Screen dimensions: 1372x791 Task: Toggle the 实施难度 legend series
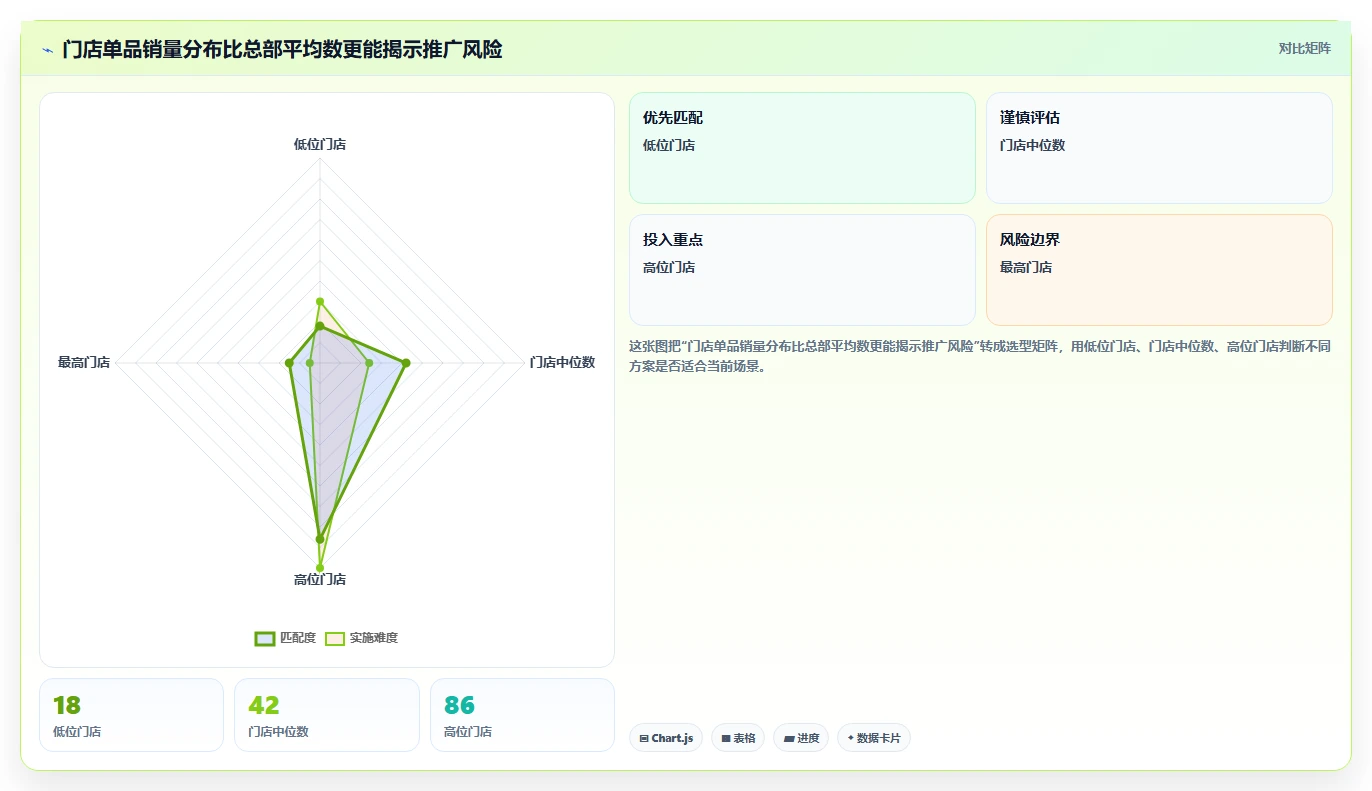(x=362, y=638)
